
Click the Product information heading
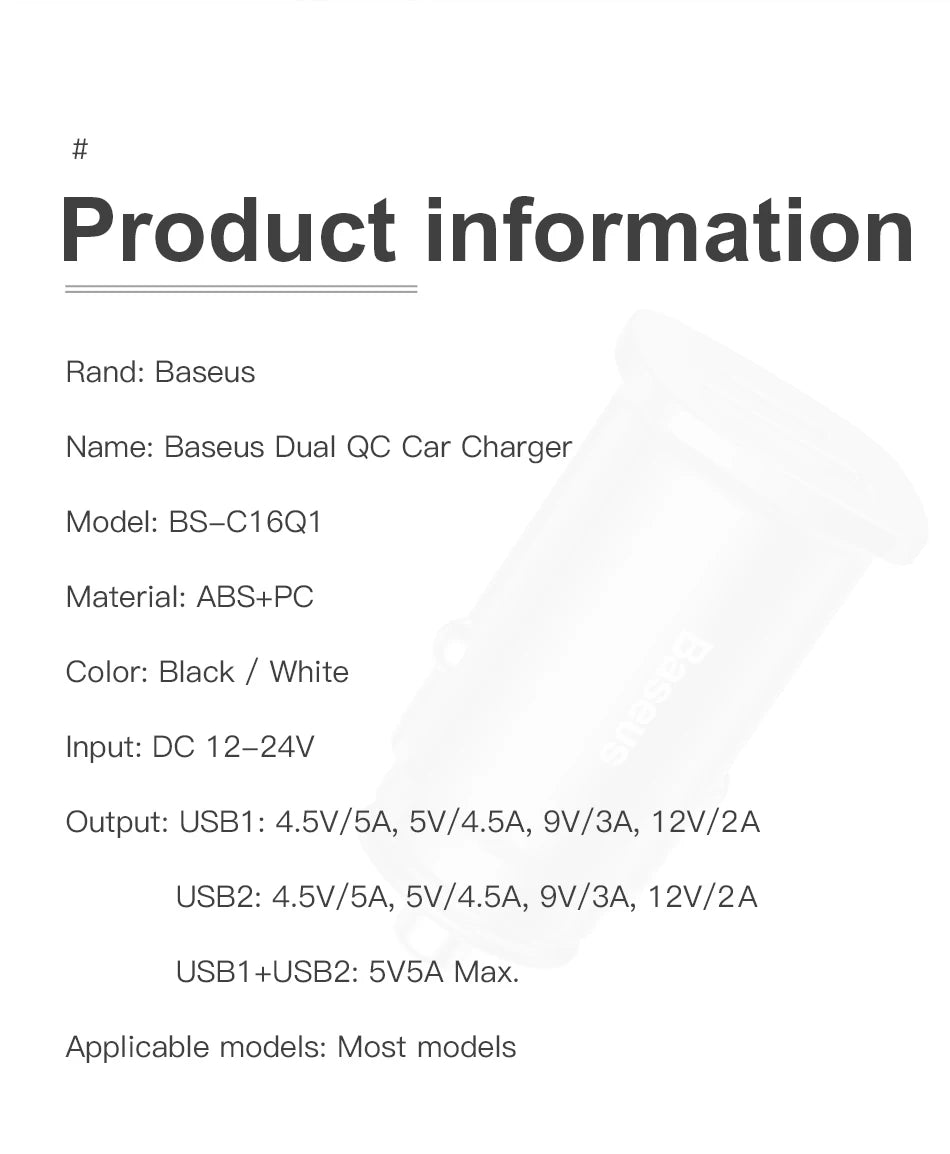click(x=486, y=231)
